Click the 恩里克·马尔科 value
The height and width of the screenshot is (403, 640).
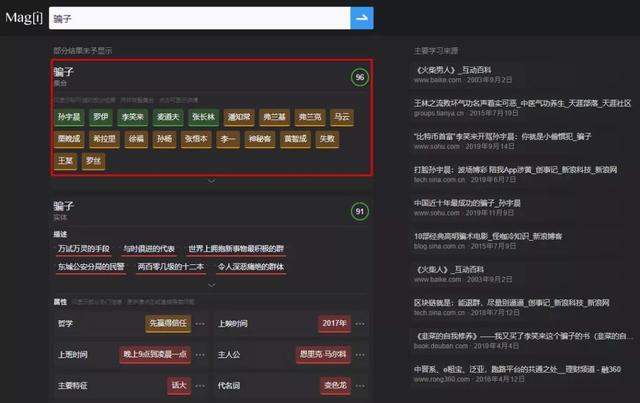click(x=323, y=354)
